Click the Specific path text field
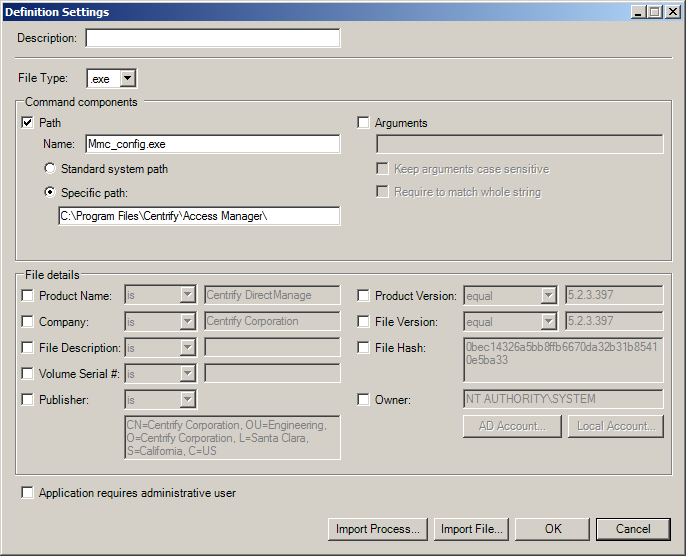 (x=199, y=216)
